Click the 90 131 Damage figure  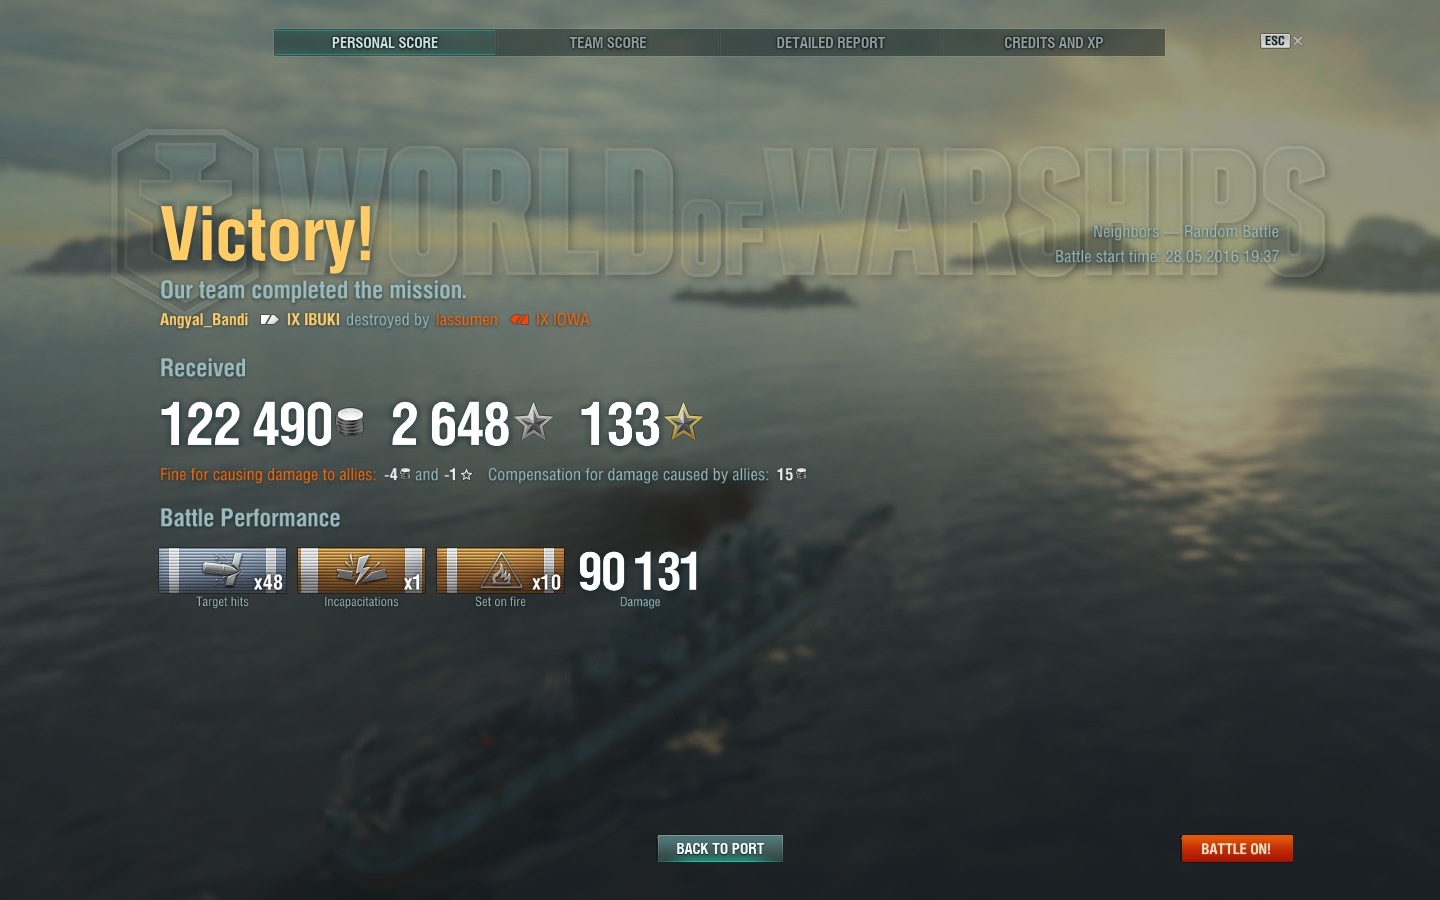pyautogui.click(x=639, y=572)
